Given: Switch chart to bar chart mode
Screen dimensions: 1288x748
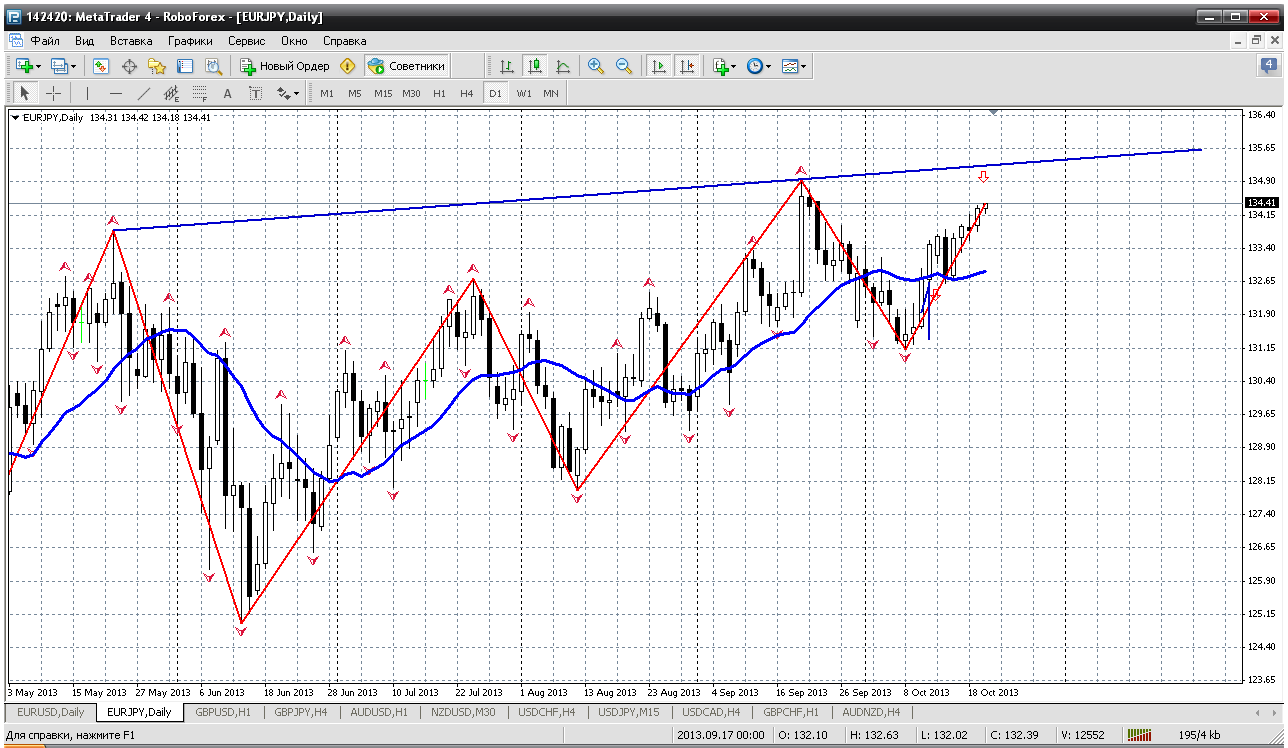Looking at the screenshot, I should (507, 66).
